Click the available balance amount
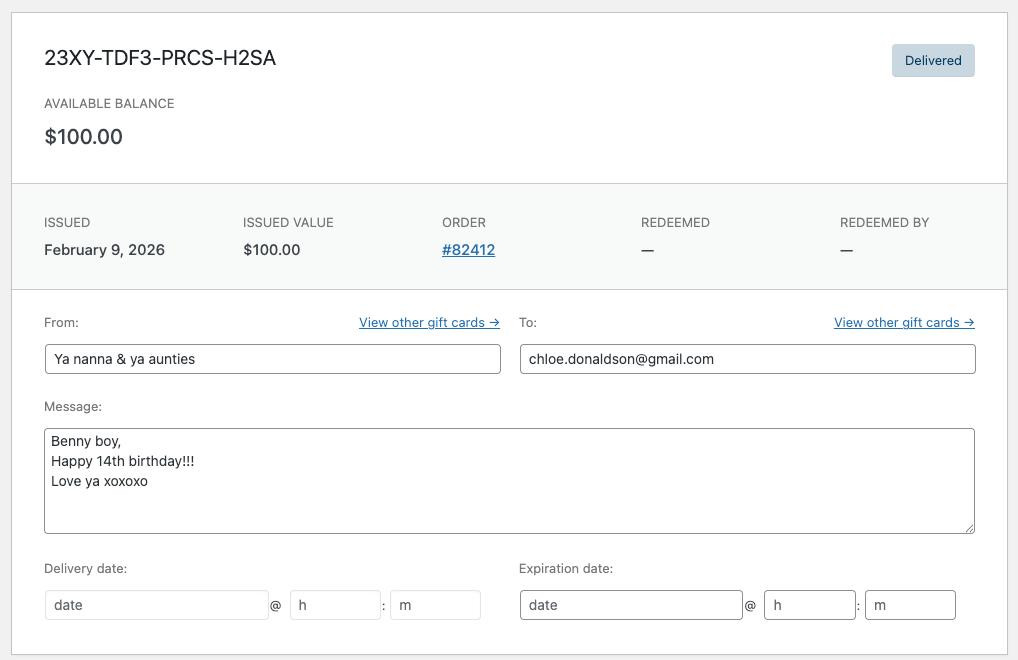Viewport: 1018px width, 660px height. (x=83, y=137)
